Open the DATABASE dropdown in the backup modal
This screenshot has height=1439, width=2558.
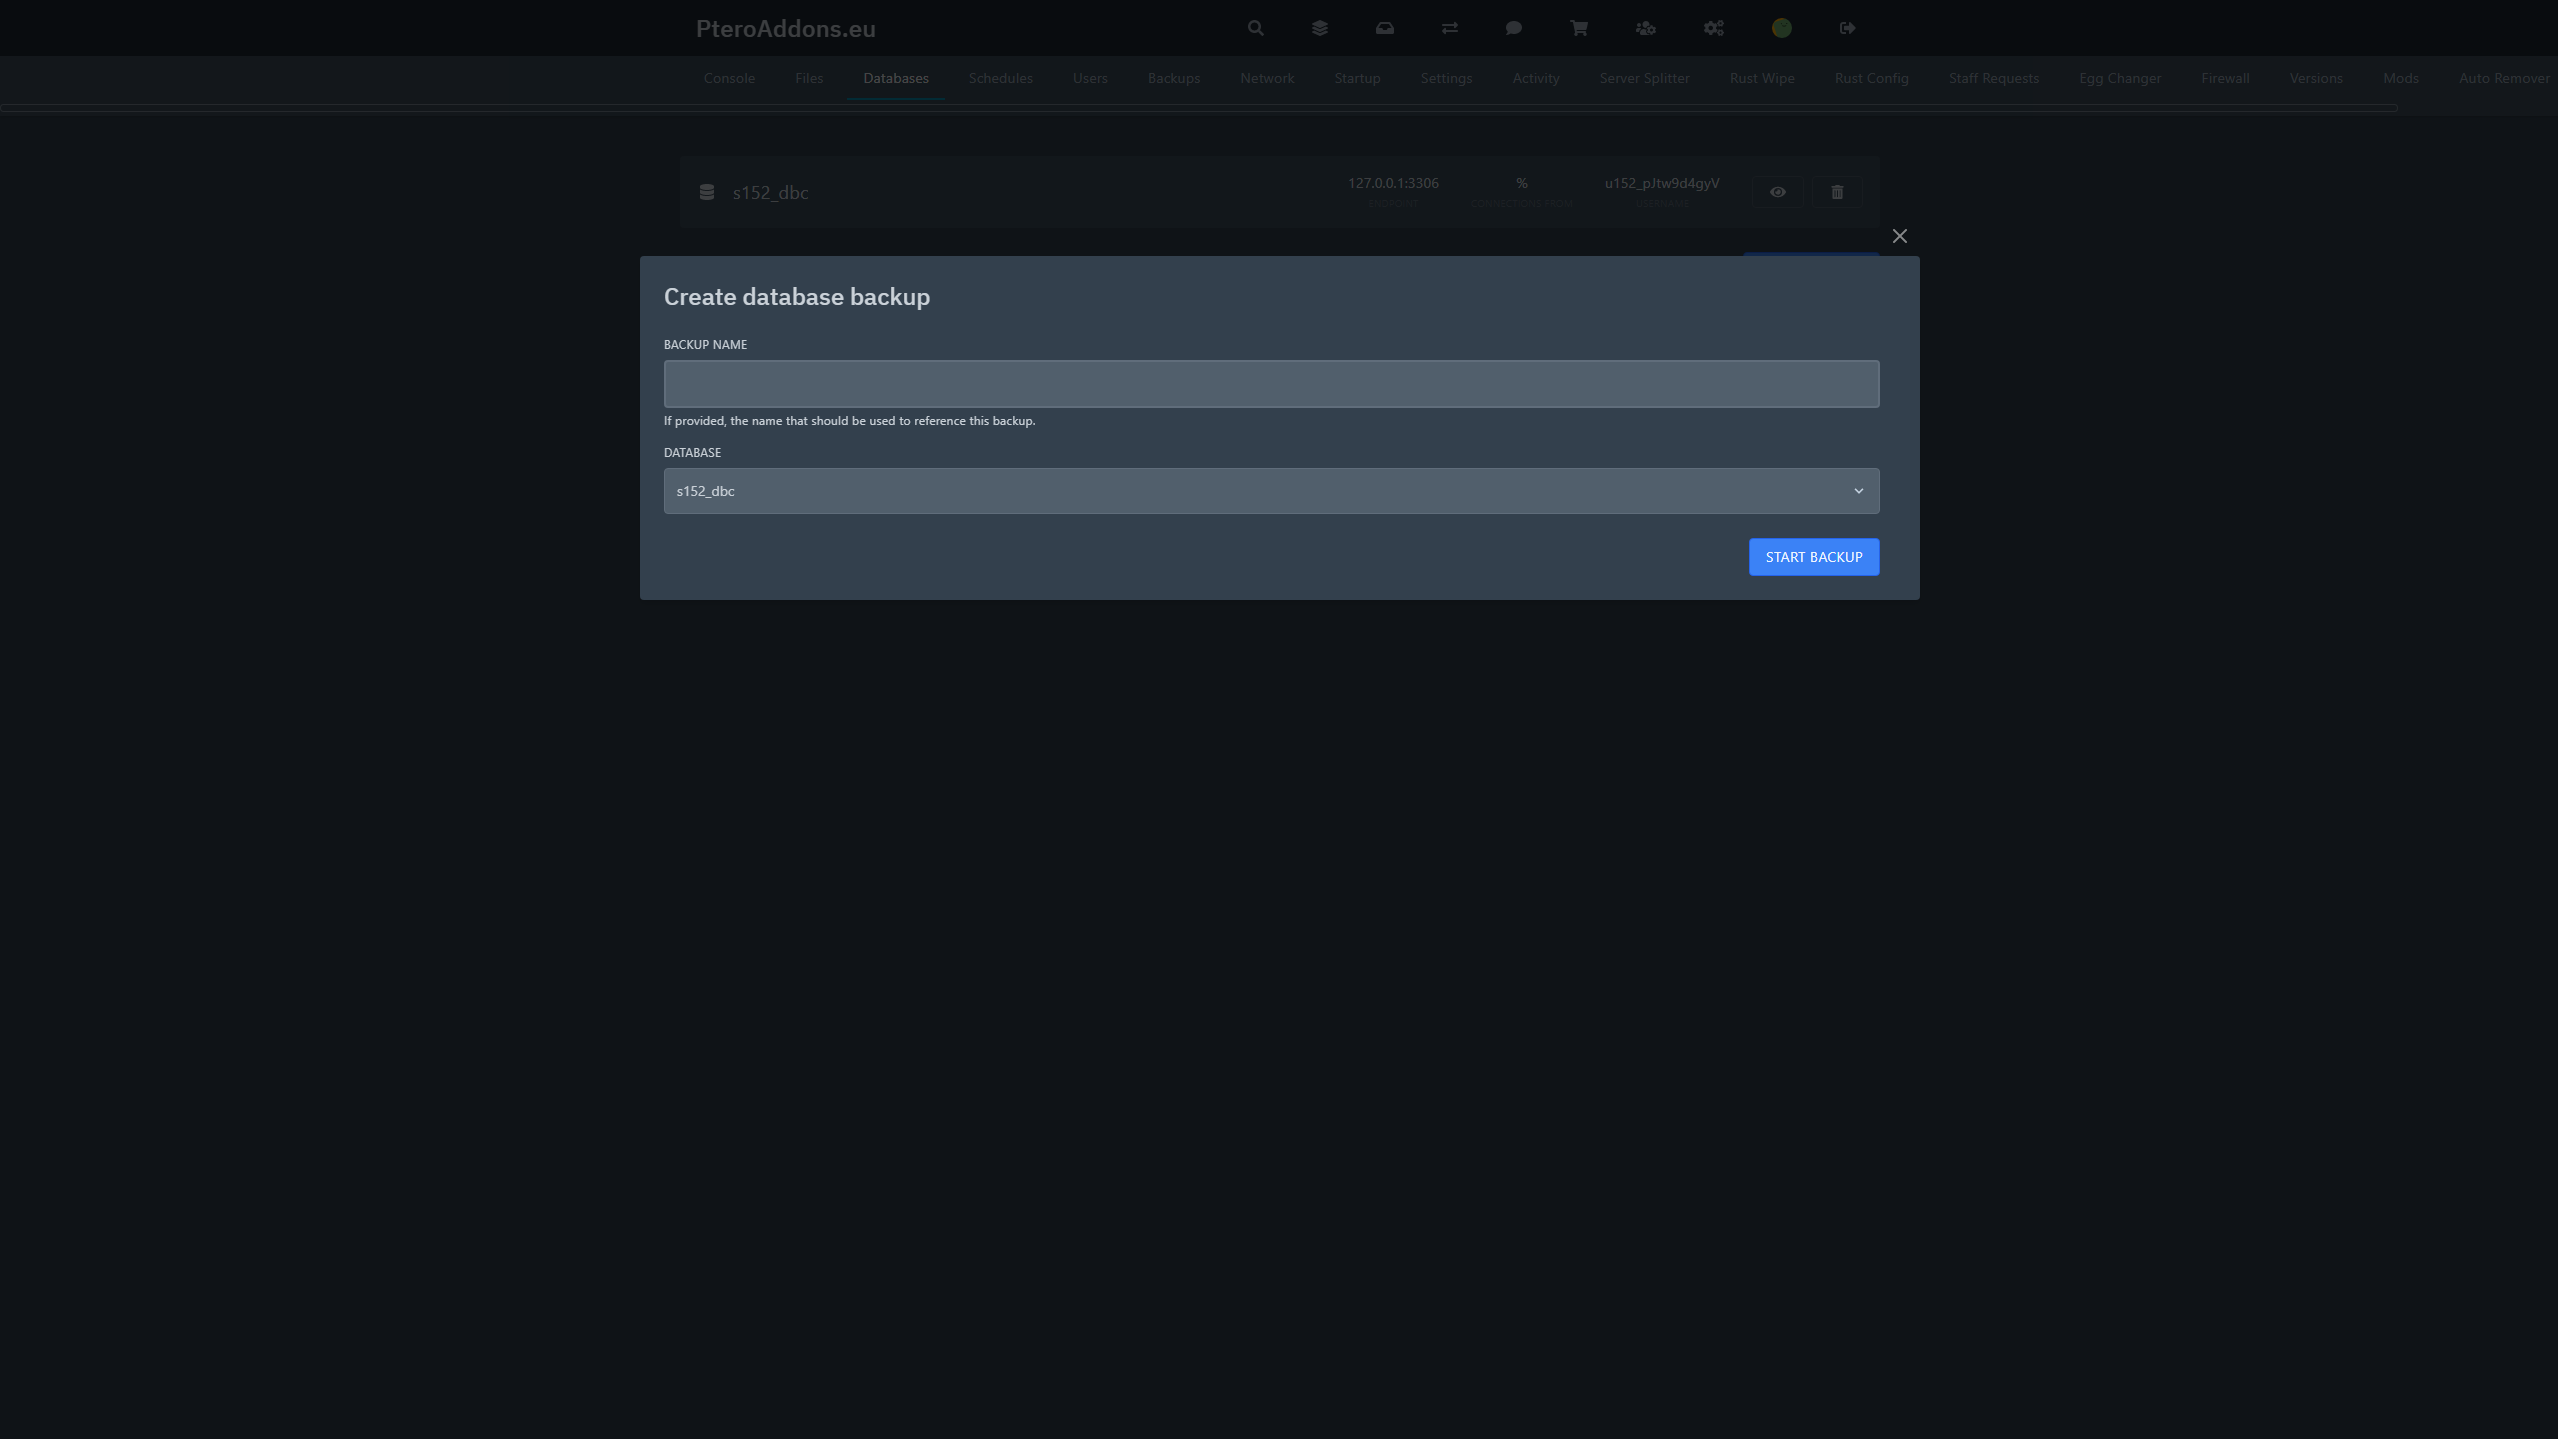coord(1270,490)
